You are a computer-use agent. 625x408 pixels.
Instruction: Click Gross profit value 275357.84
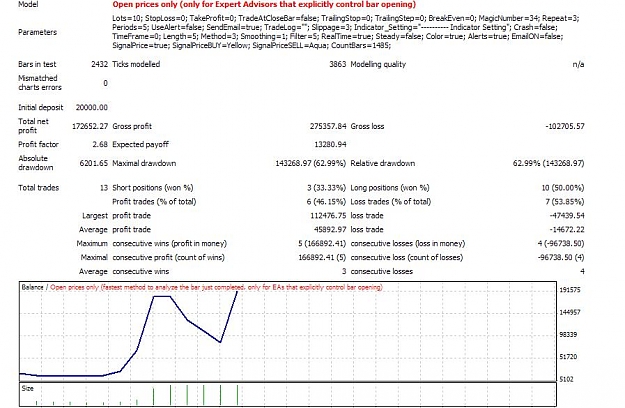point(328,126)
